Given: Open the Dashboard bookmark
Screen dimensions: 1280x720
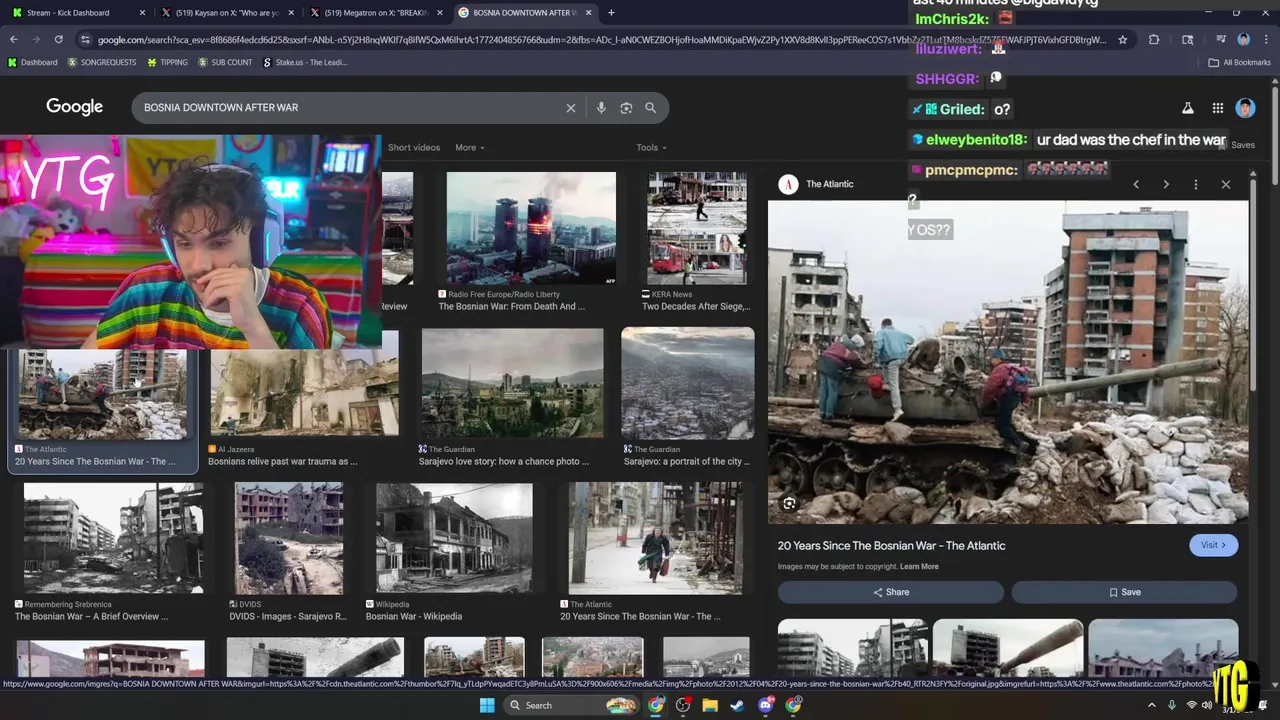Looking at the screenshot, I should coord(32,62).
